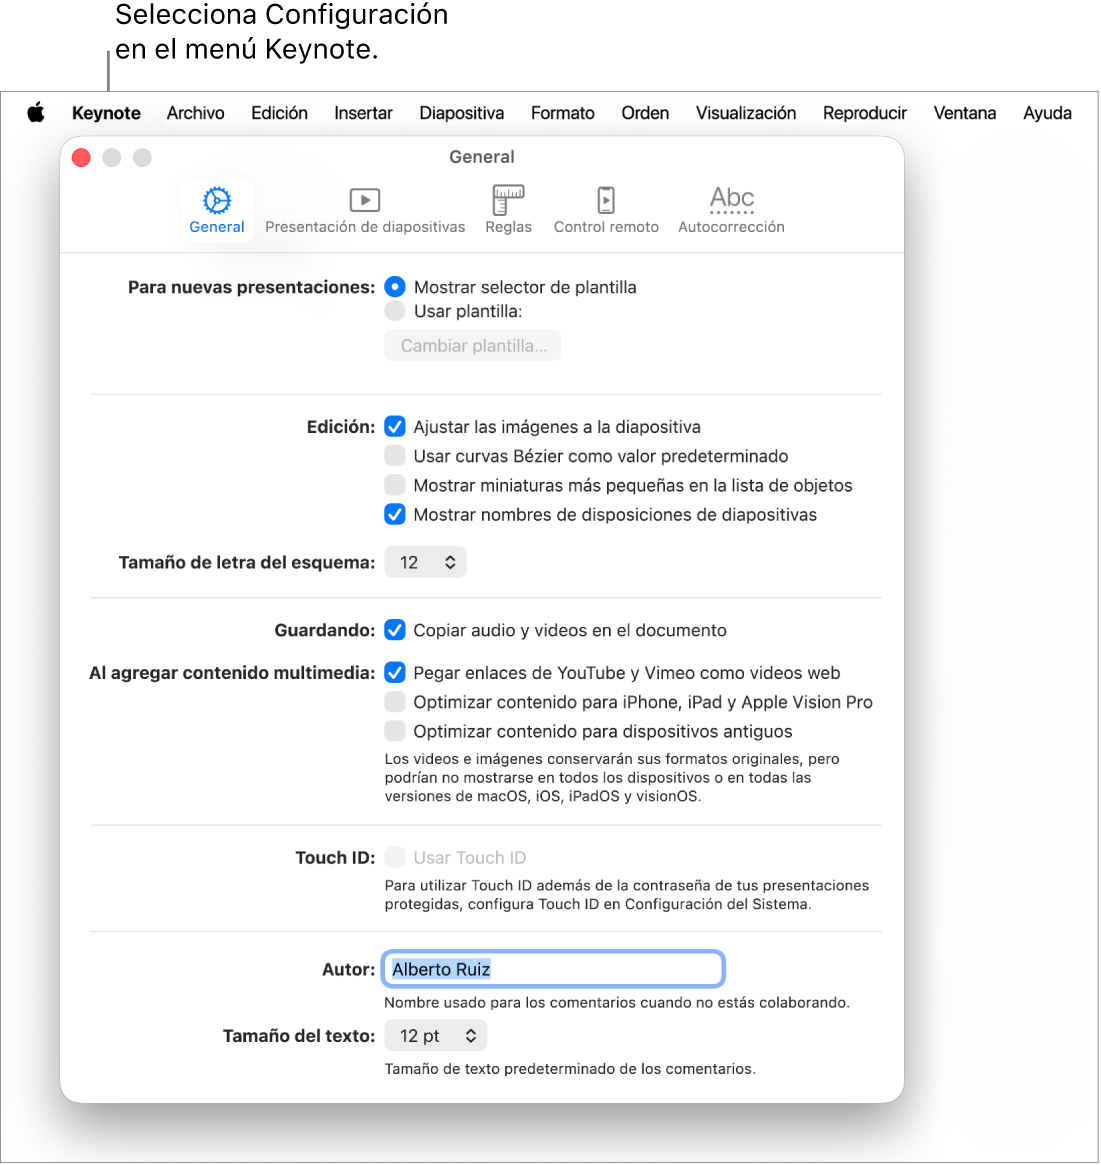Open the Tamaño del texto dropdown showing 12 pt
The image size is (1101, 1165).
coord(435,1035)
